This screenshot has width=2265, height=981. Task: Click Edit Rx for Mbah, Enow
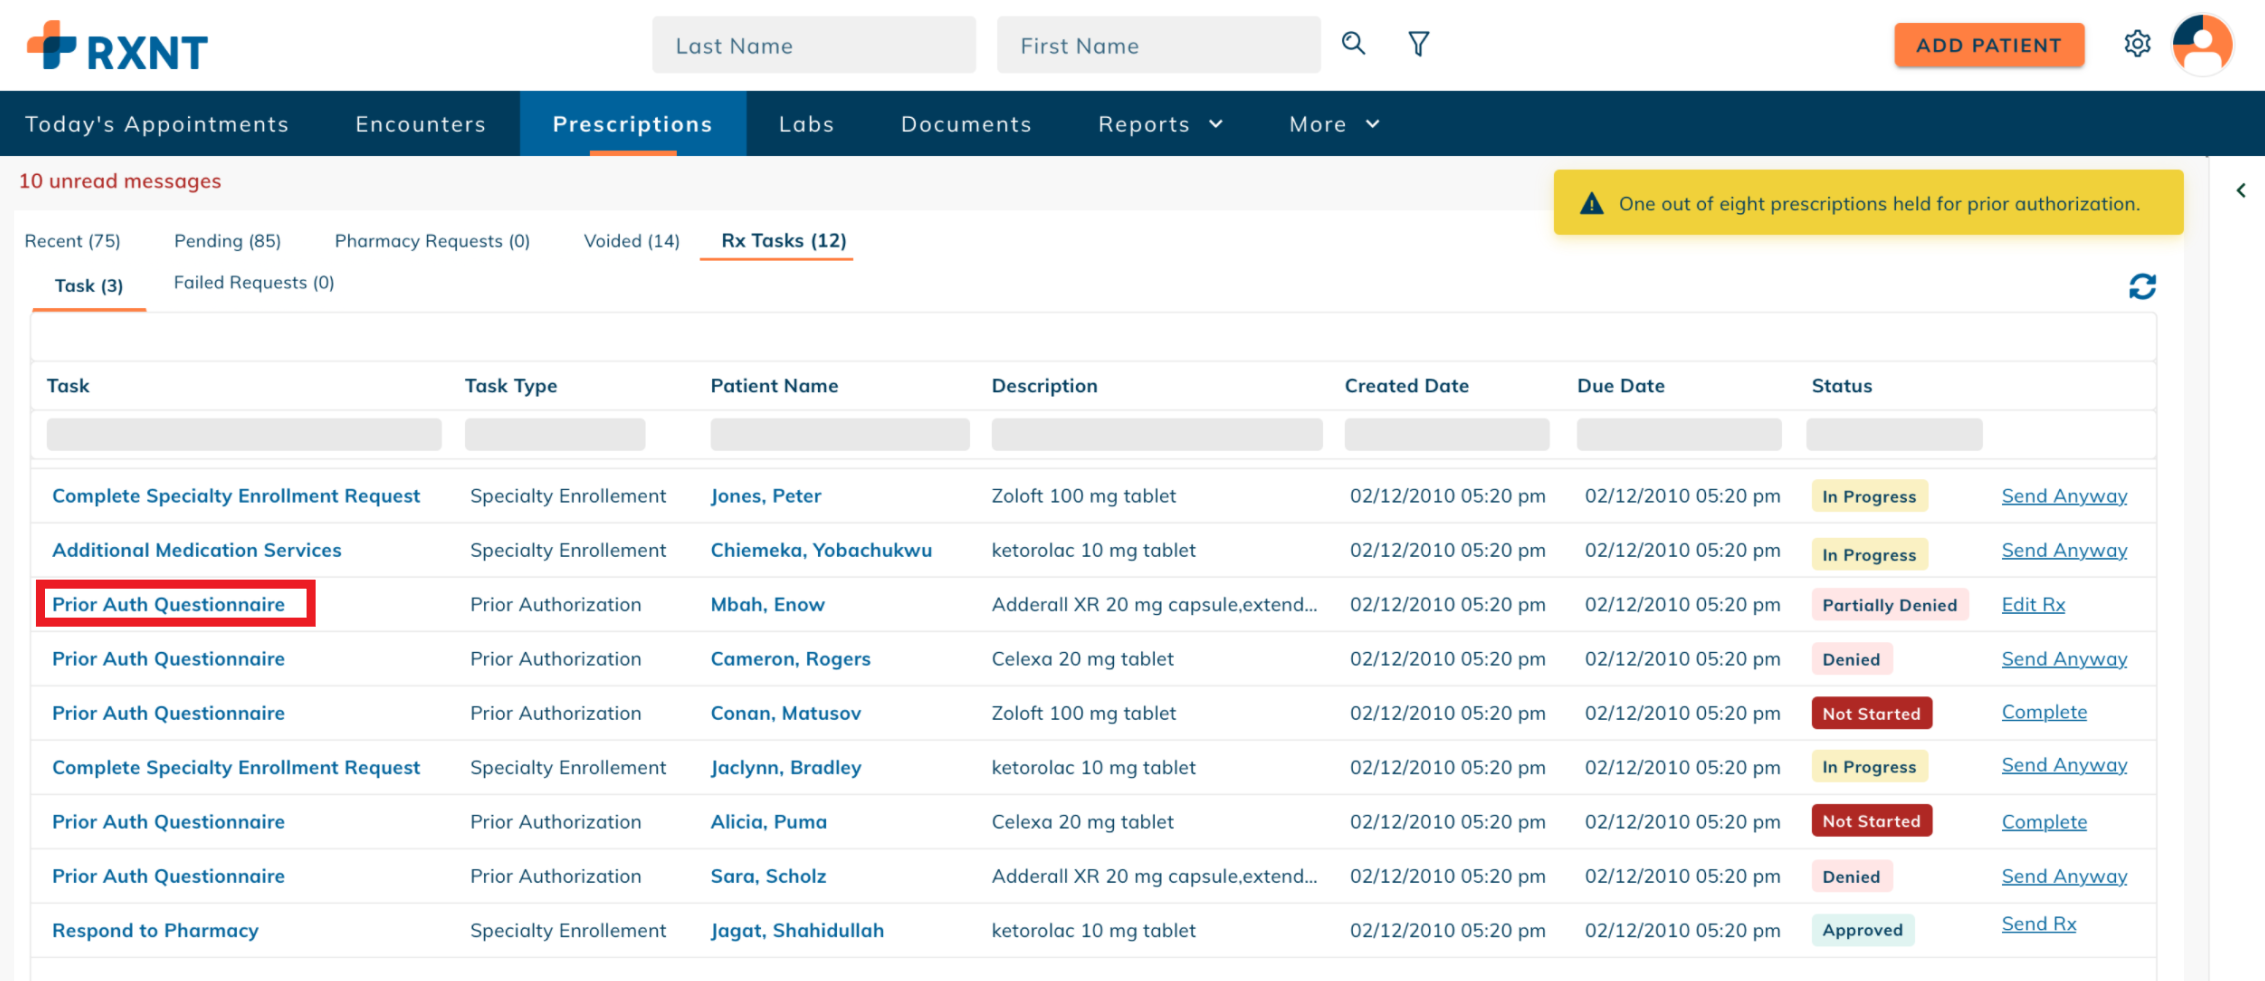pyautogui.click(x=2032, y=604)
